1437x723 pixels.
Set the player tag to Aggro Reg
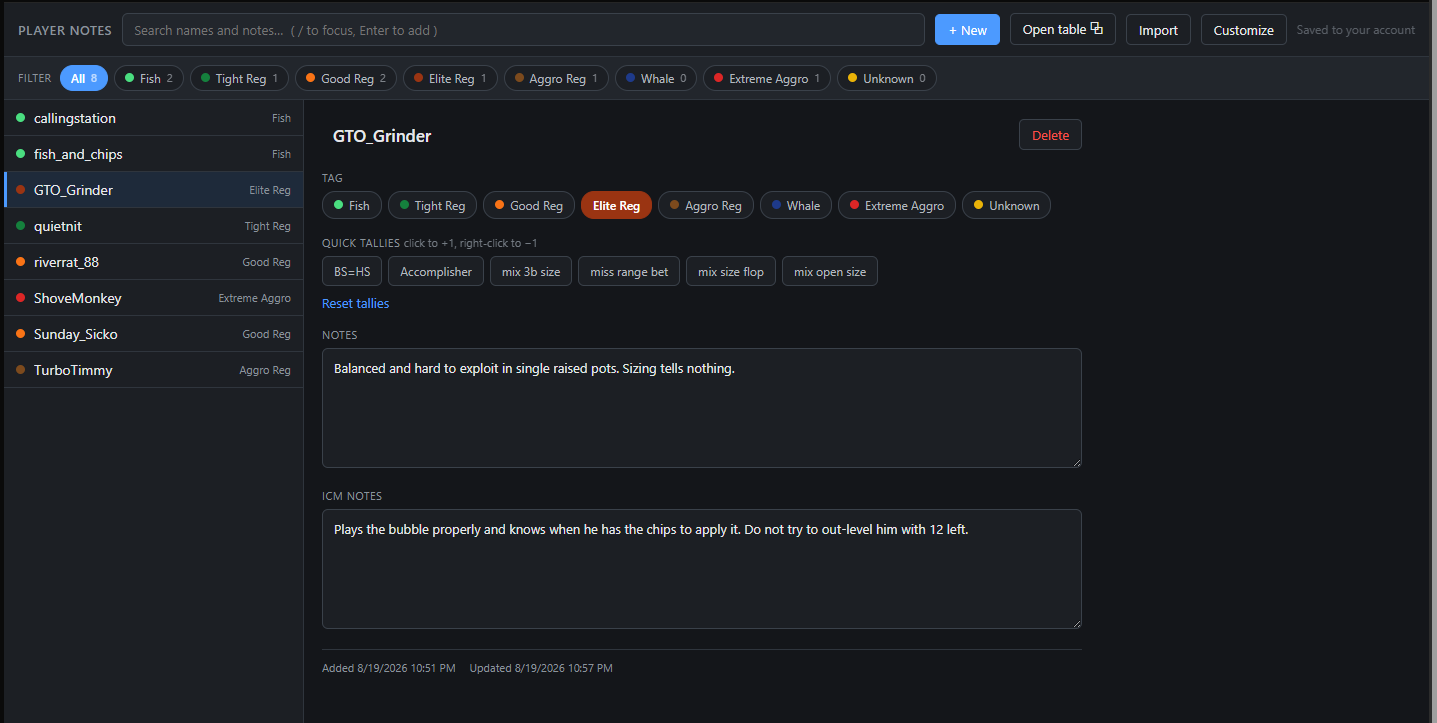[x=706, y=205]
